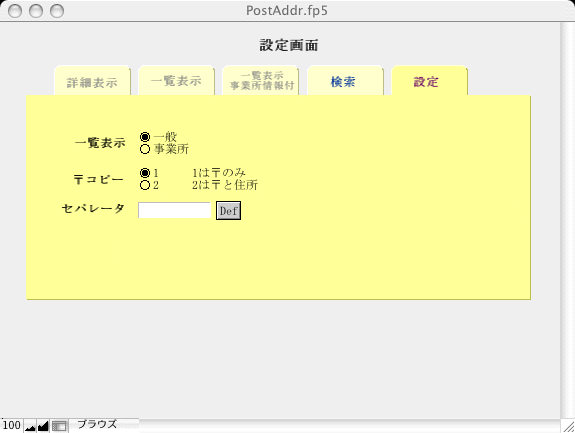
Task: Click the window resize grip corner
Action: point(568,426)
